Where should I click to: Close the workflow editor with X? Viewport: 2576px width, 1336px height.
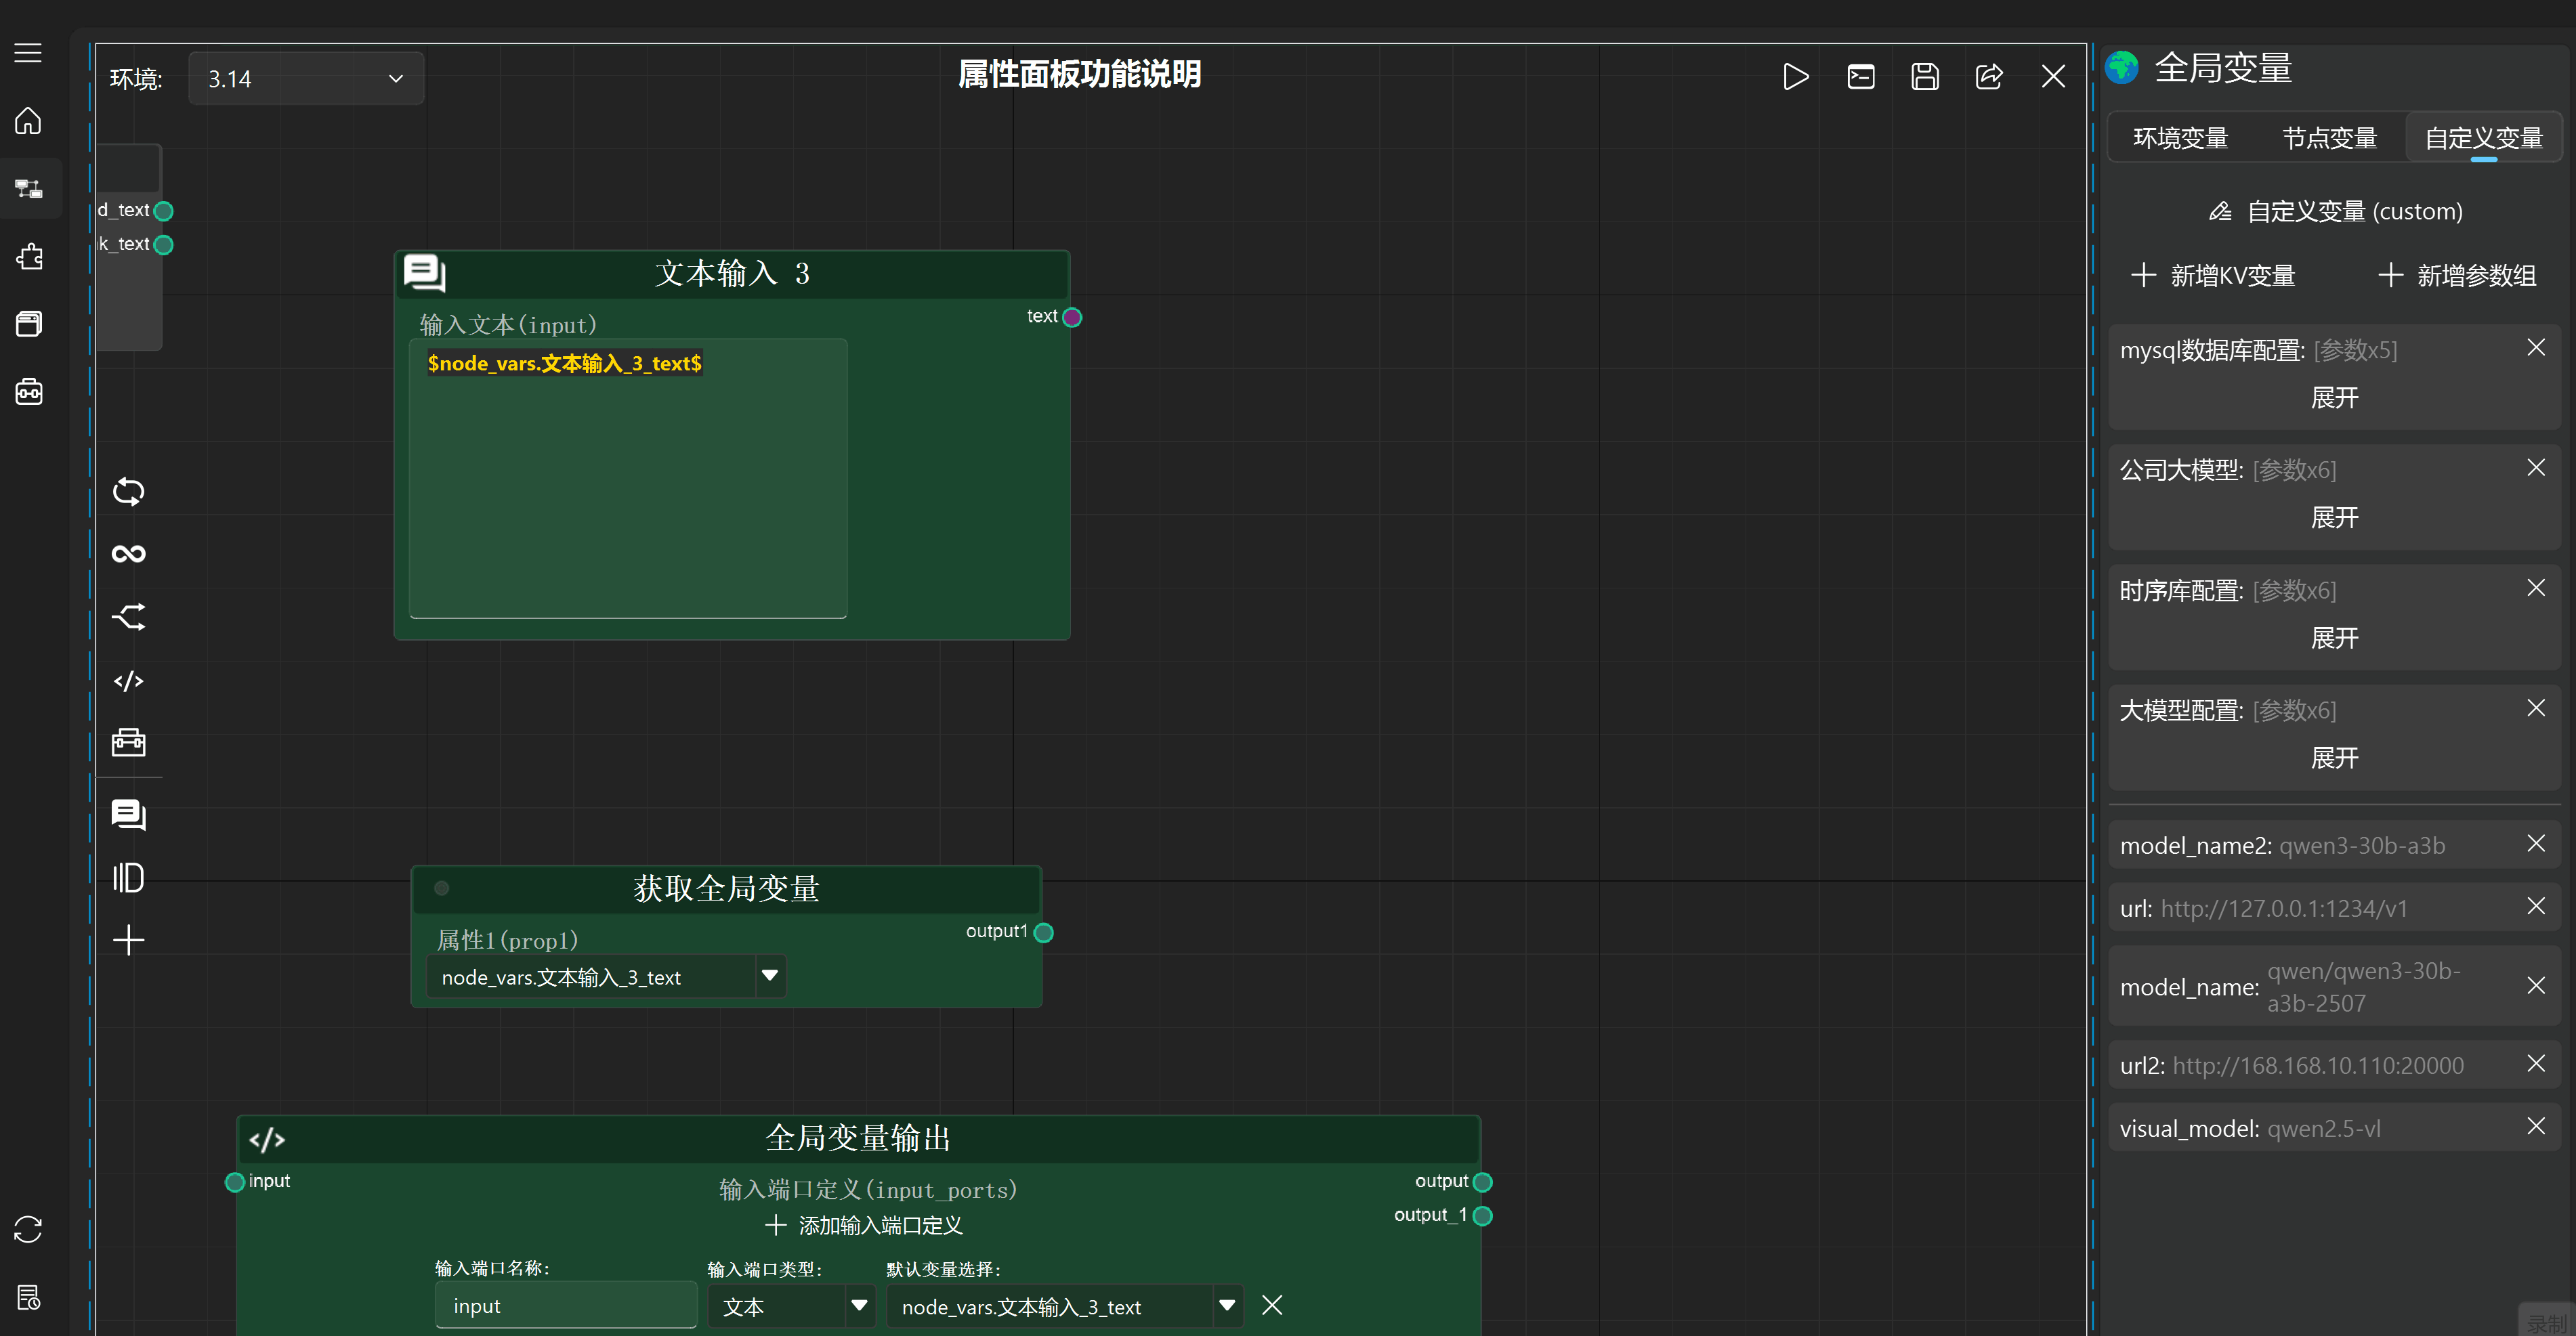click(2053, 77)
